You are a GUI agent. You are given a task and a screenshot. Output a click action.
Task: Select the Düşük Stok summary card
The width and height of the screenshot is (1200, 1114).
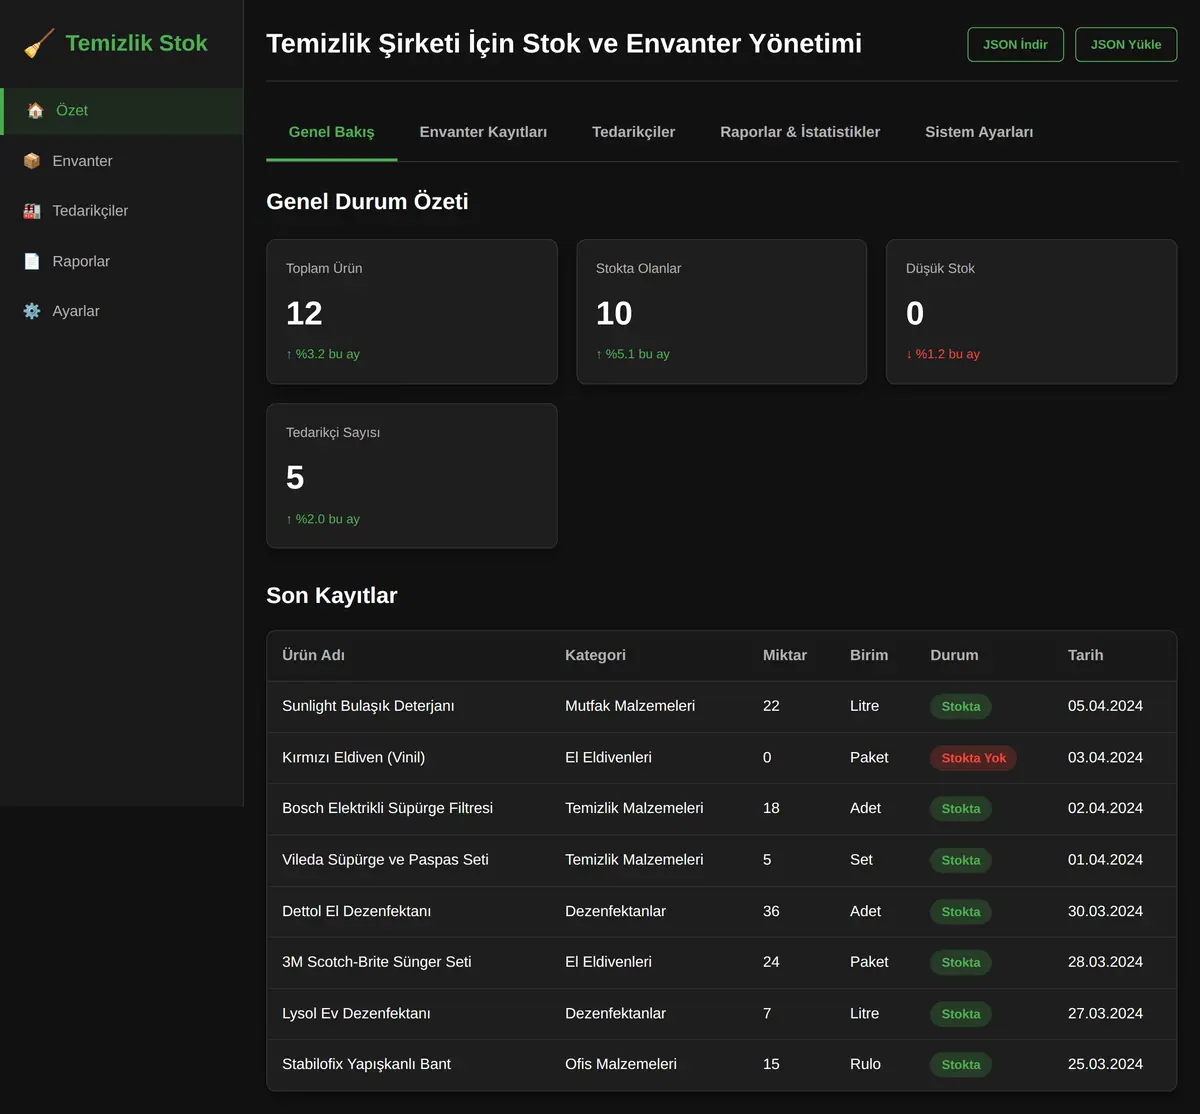pos(1032,311)
